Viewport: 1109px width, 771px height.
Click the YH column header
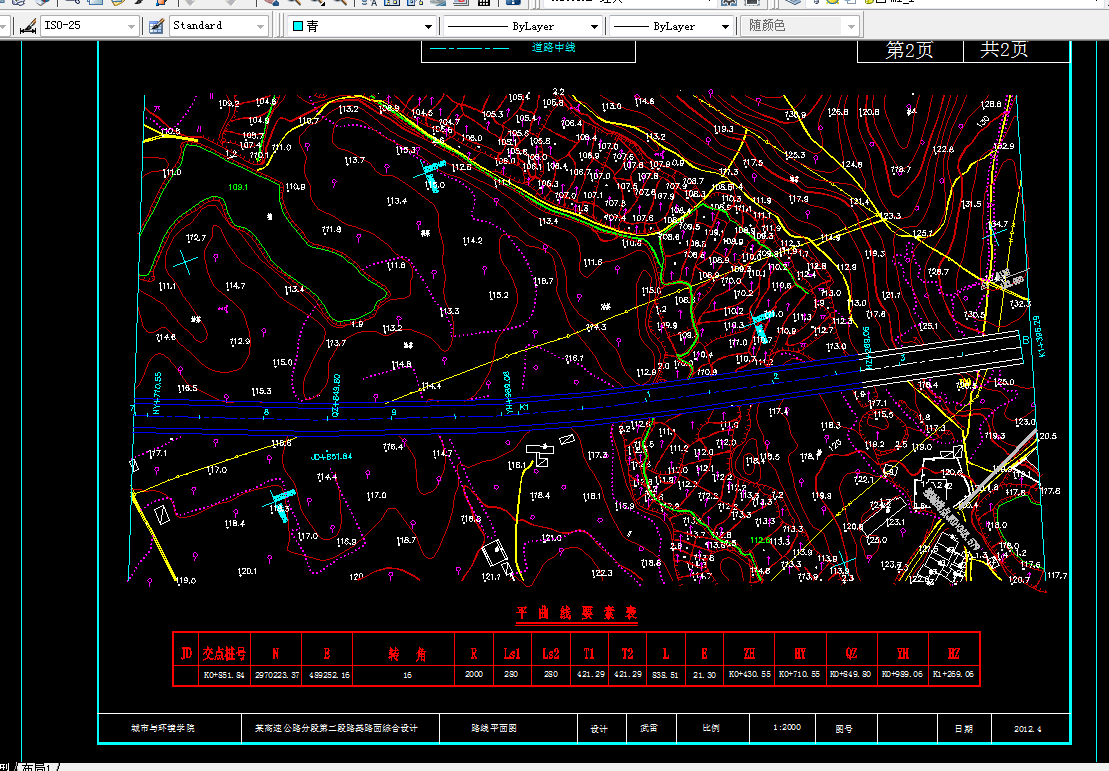click(x=902, y=654)
